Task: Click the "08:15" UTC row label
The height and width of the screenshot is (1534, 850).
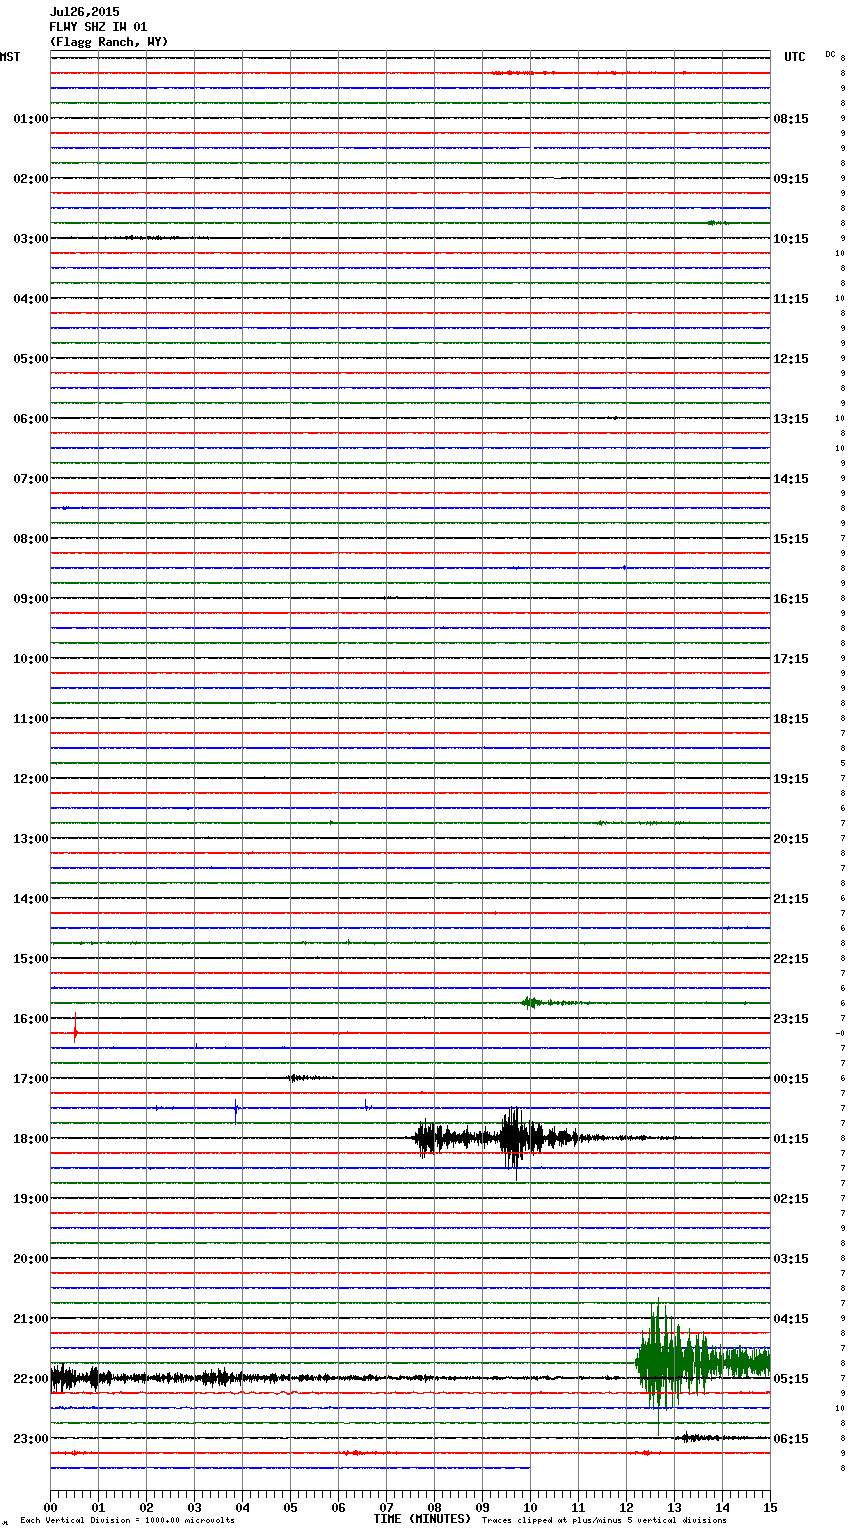Action: click(x=791, y=119)
